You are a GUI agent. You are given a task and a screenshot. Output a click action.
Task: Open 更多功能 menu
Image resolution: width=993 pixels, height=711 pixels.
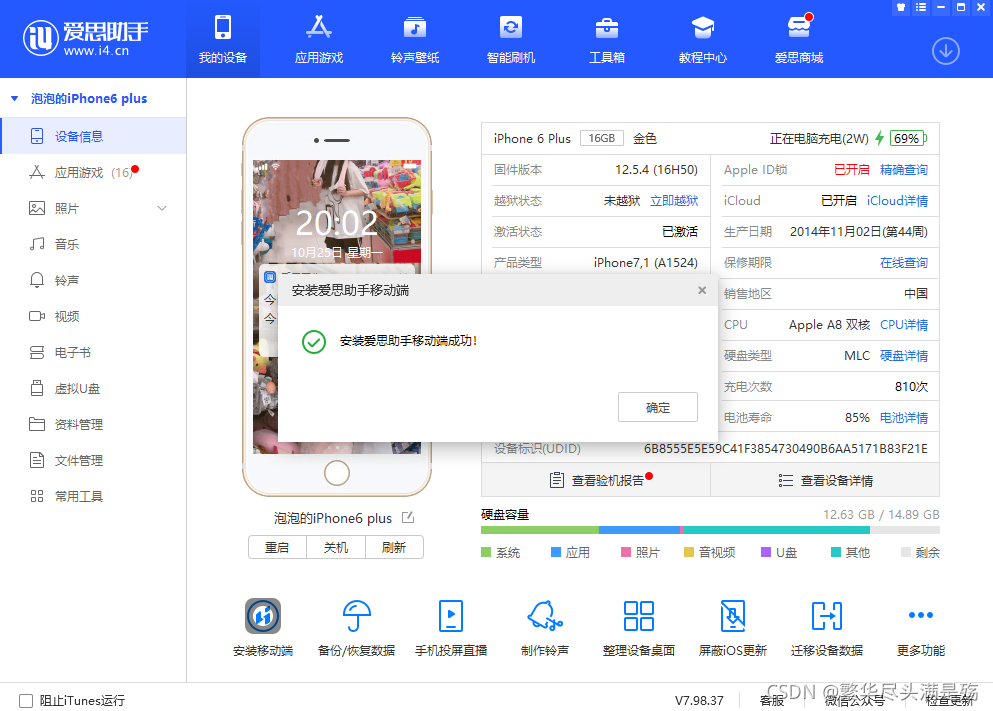click(921, 627)
